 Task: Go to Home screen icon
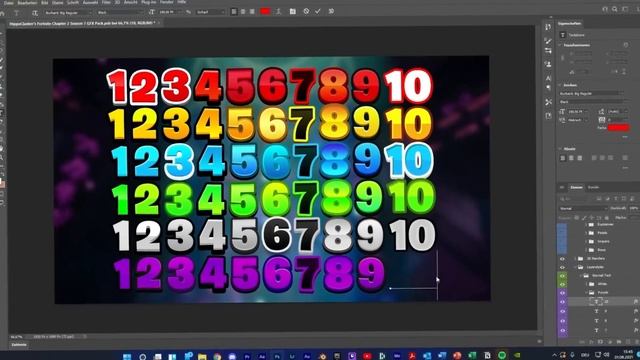tap(2, 13)
